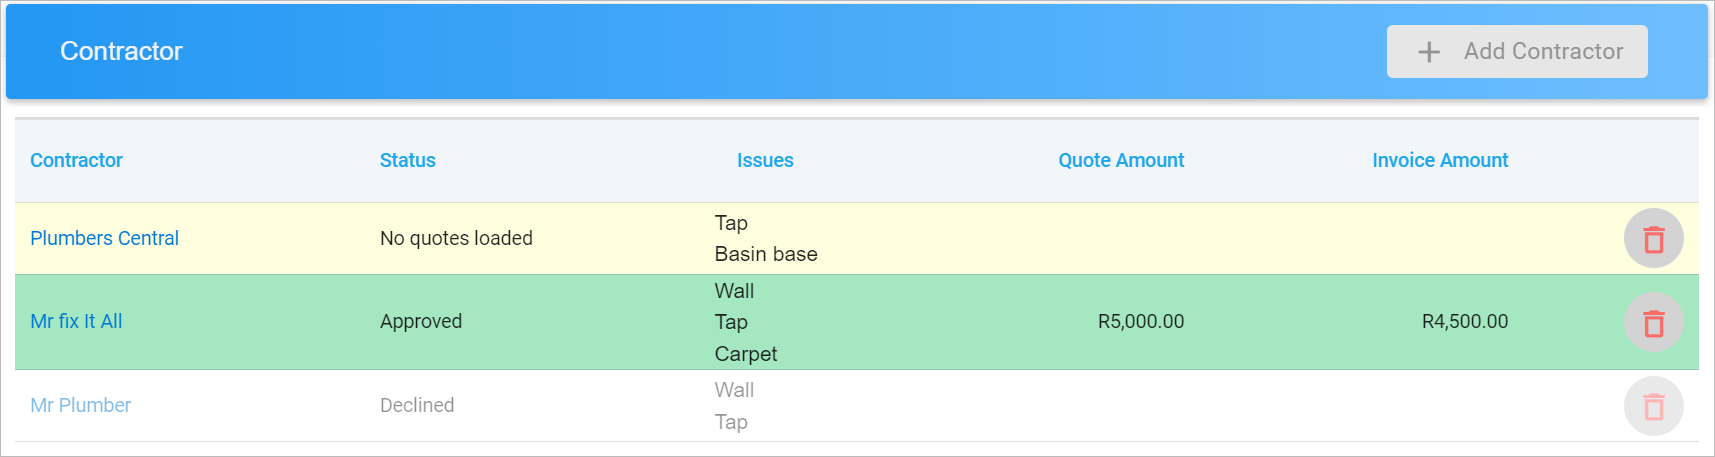Click the plus icon in Add Contractor
The height and width of the screenshot is (457, 1715).
click(x=1429, y=52)
